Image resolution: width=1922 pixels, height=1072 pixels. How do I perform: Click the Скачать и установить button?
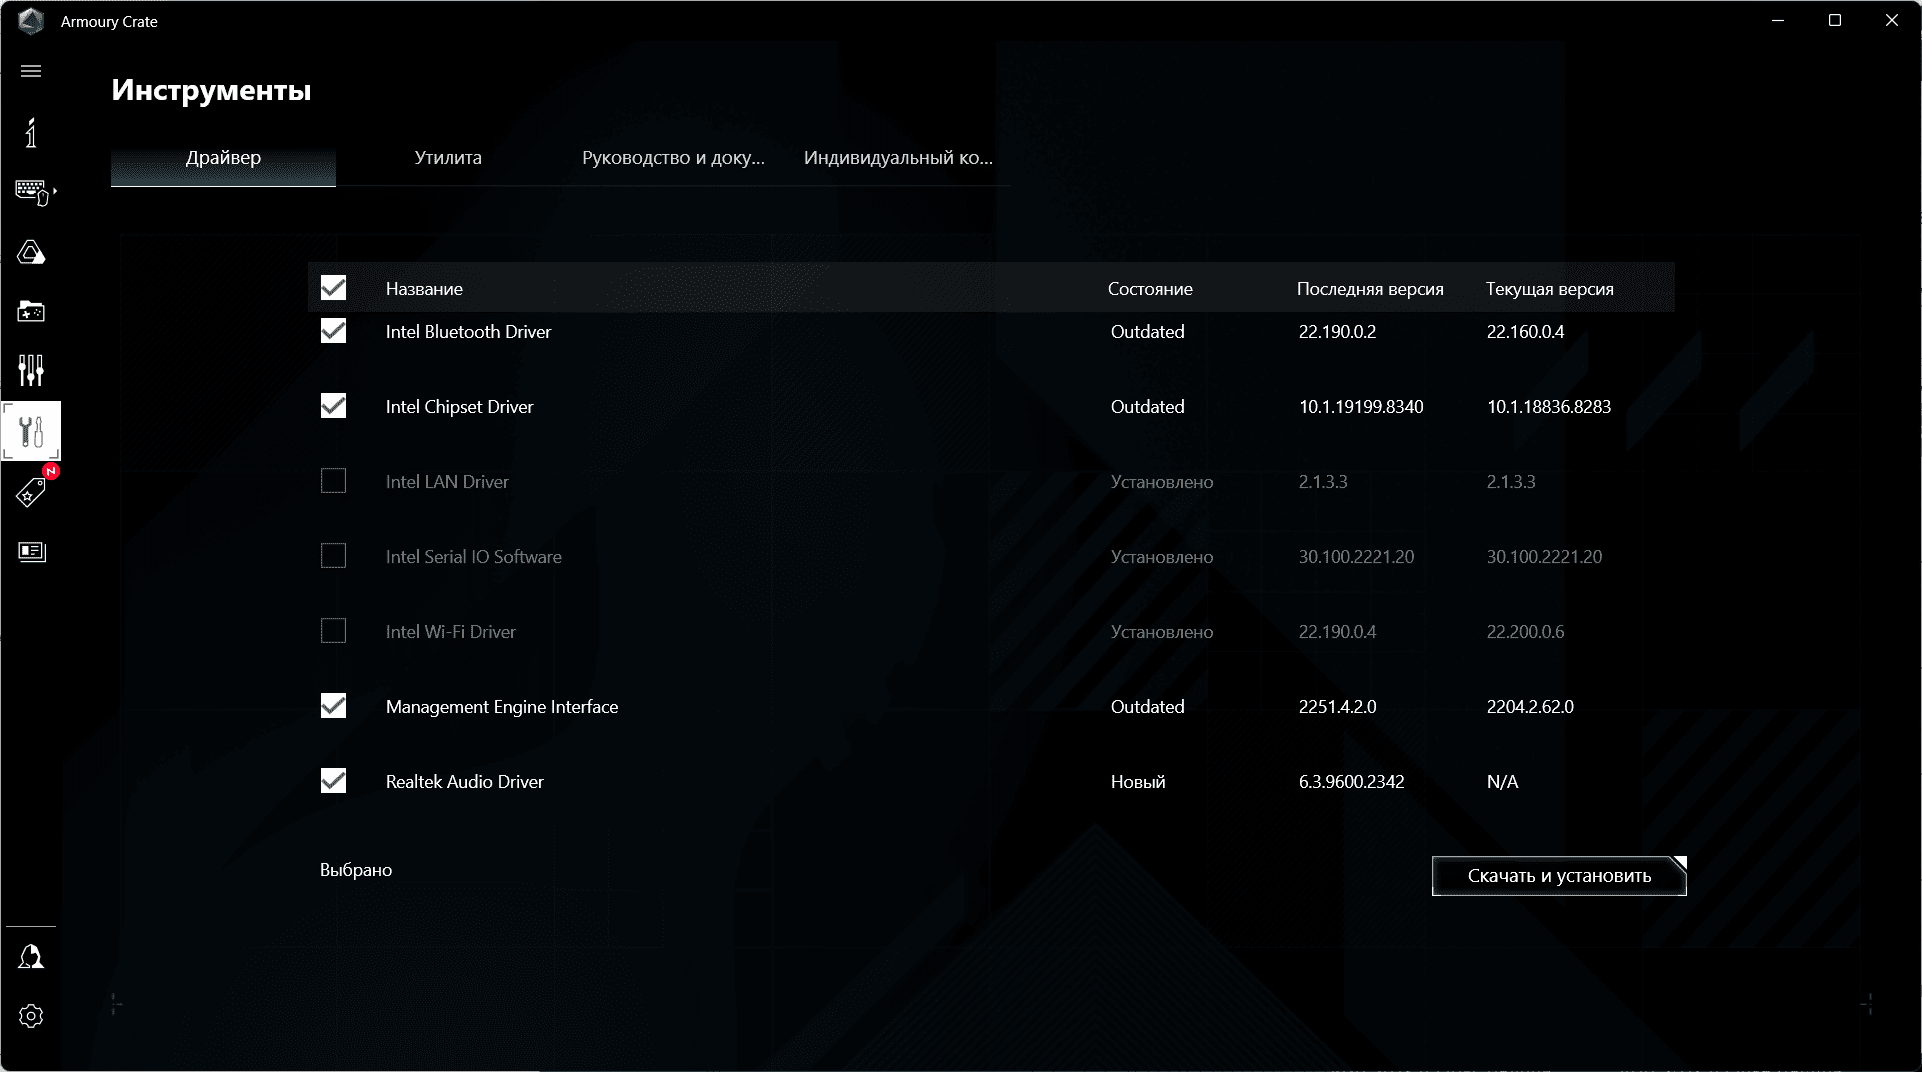click(x=1559, y=876)
